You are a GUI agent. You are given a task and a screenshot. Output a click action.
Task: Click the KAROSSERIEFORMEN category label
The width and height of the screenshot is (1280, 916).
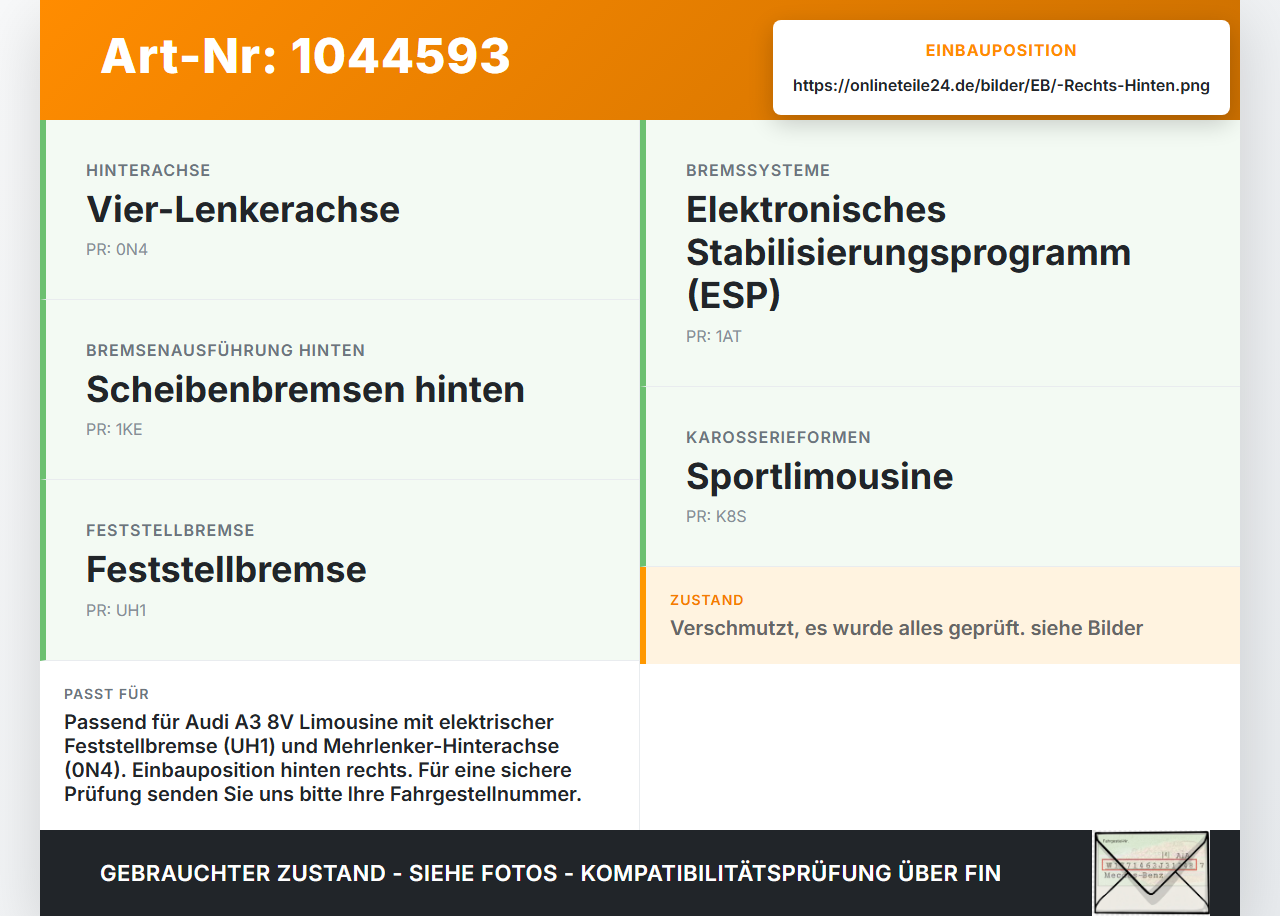[778, 438]
